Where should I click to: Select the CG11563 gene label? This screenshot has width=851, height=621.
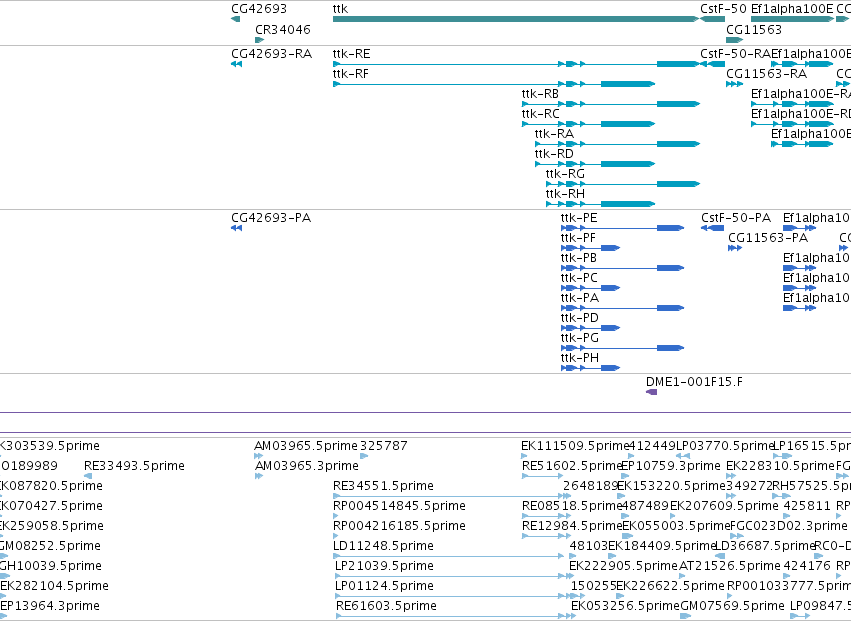[x=754, y=29]
